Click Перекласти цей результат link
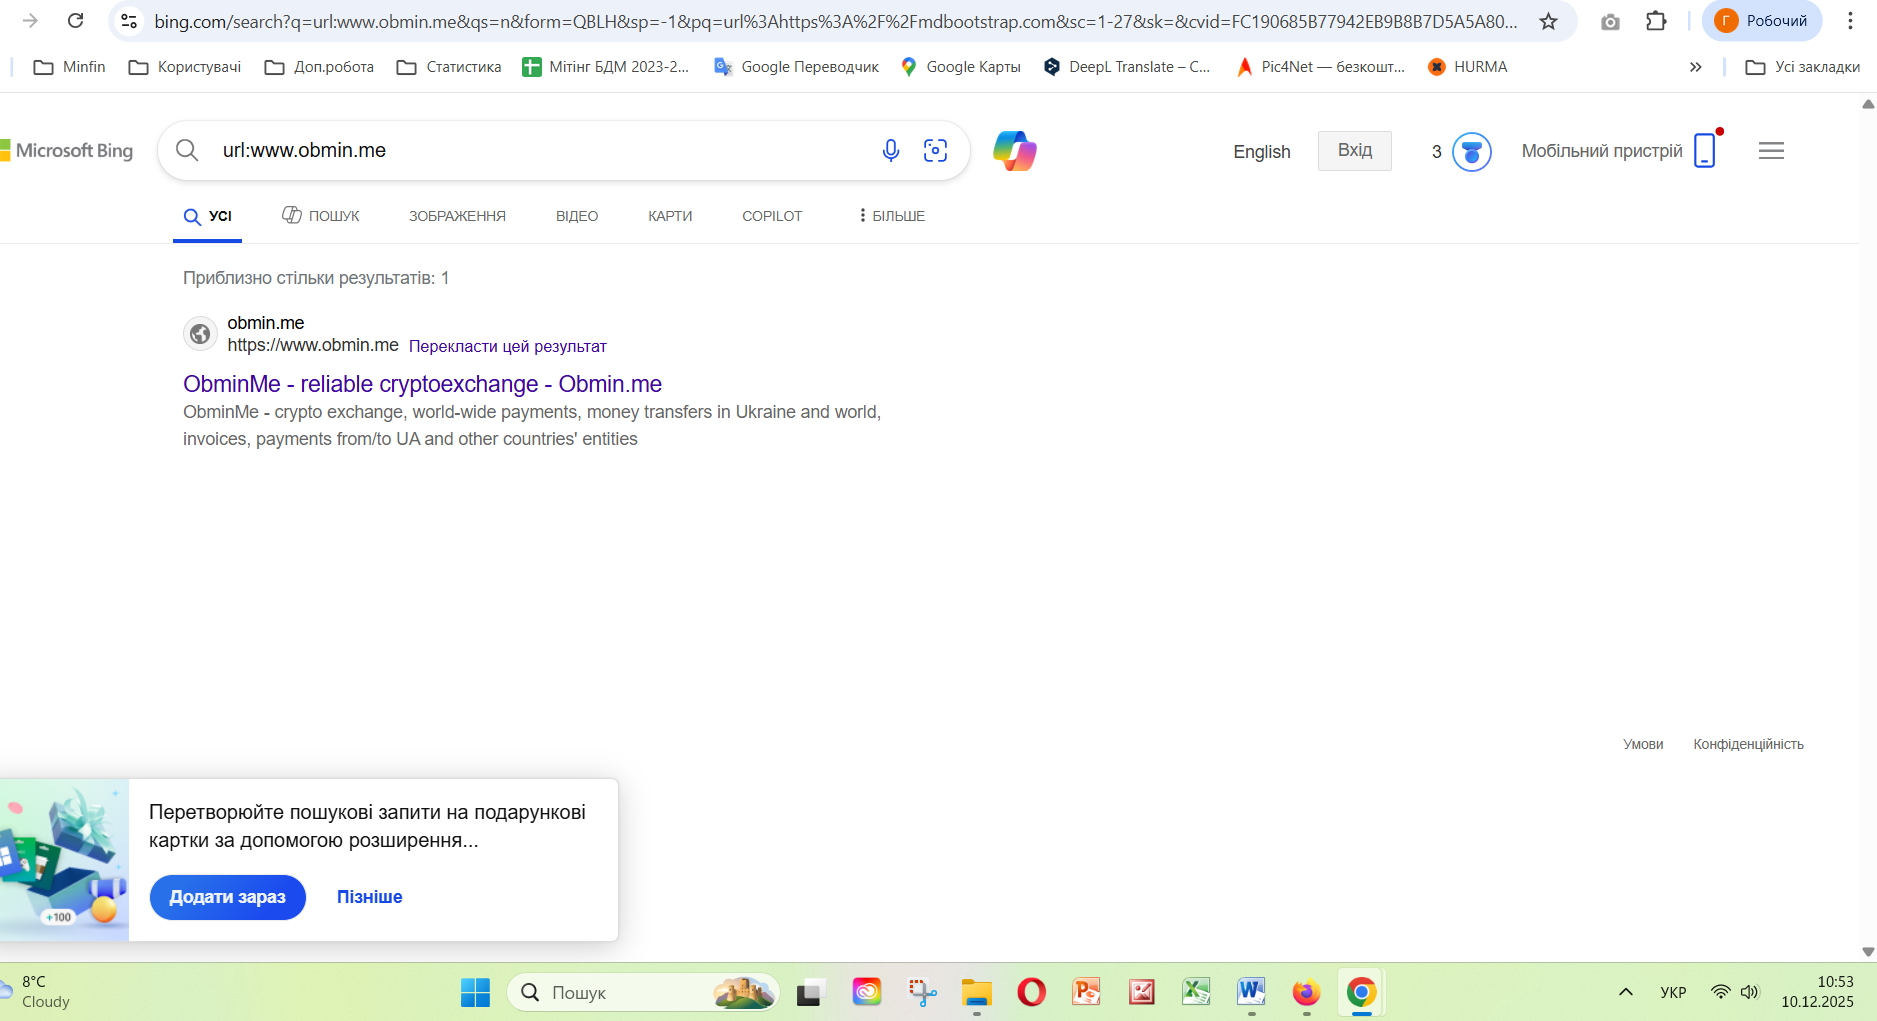This screenshot has height=1021, width=1877. [508, 346]
